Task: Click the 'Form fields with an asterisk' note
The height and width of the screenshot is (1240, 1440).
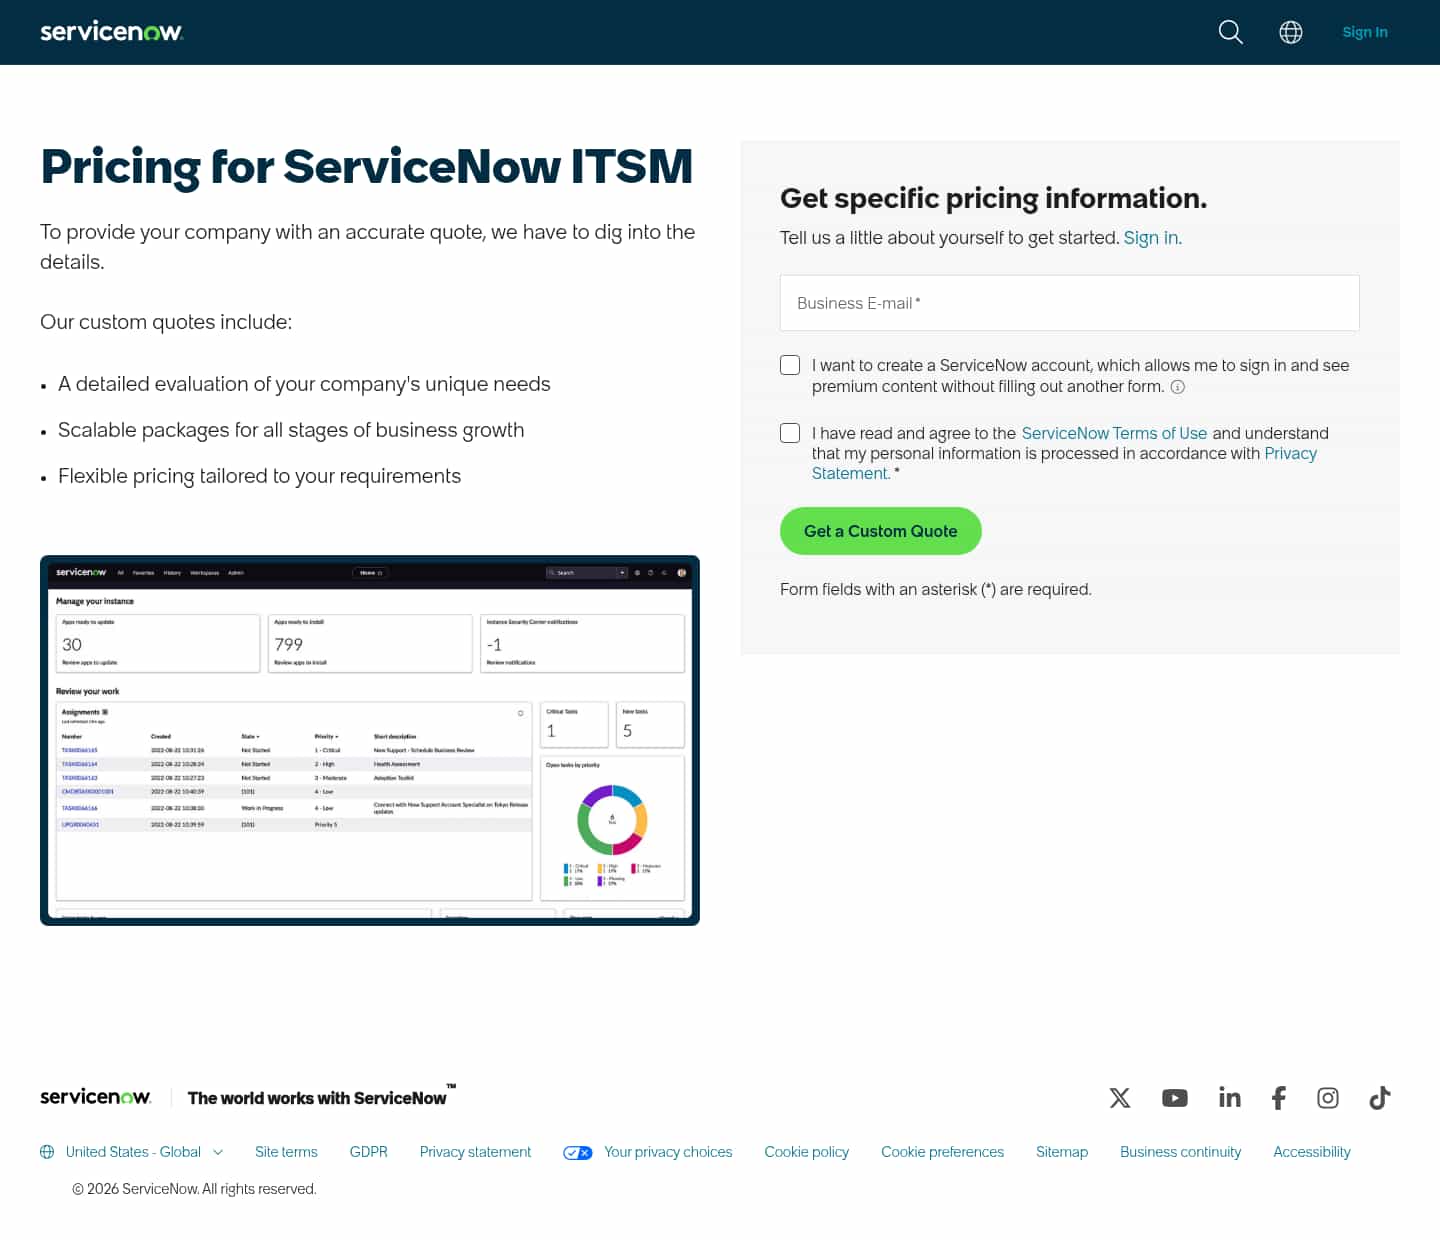Action: click(936, 590)
